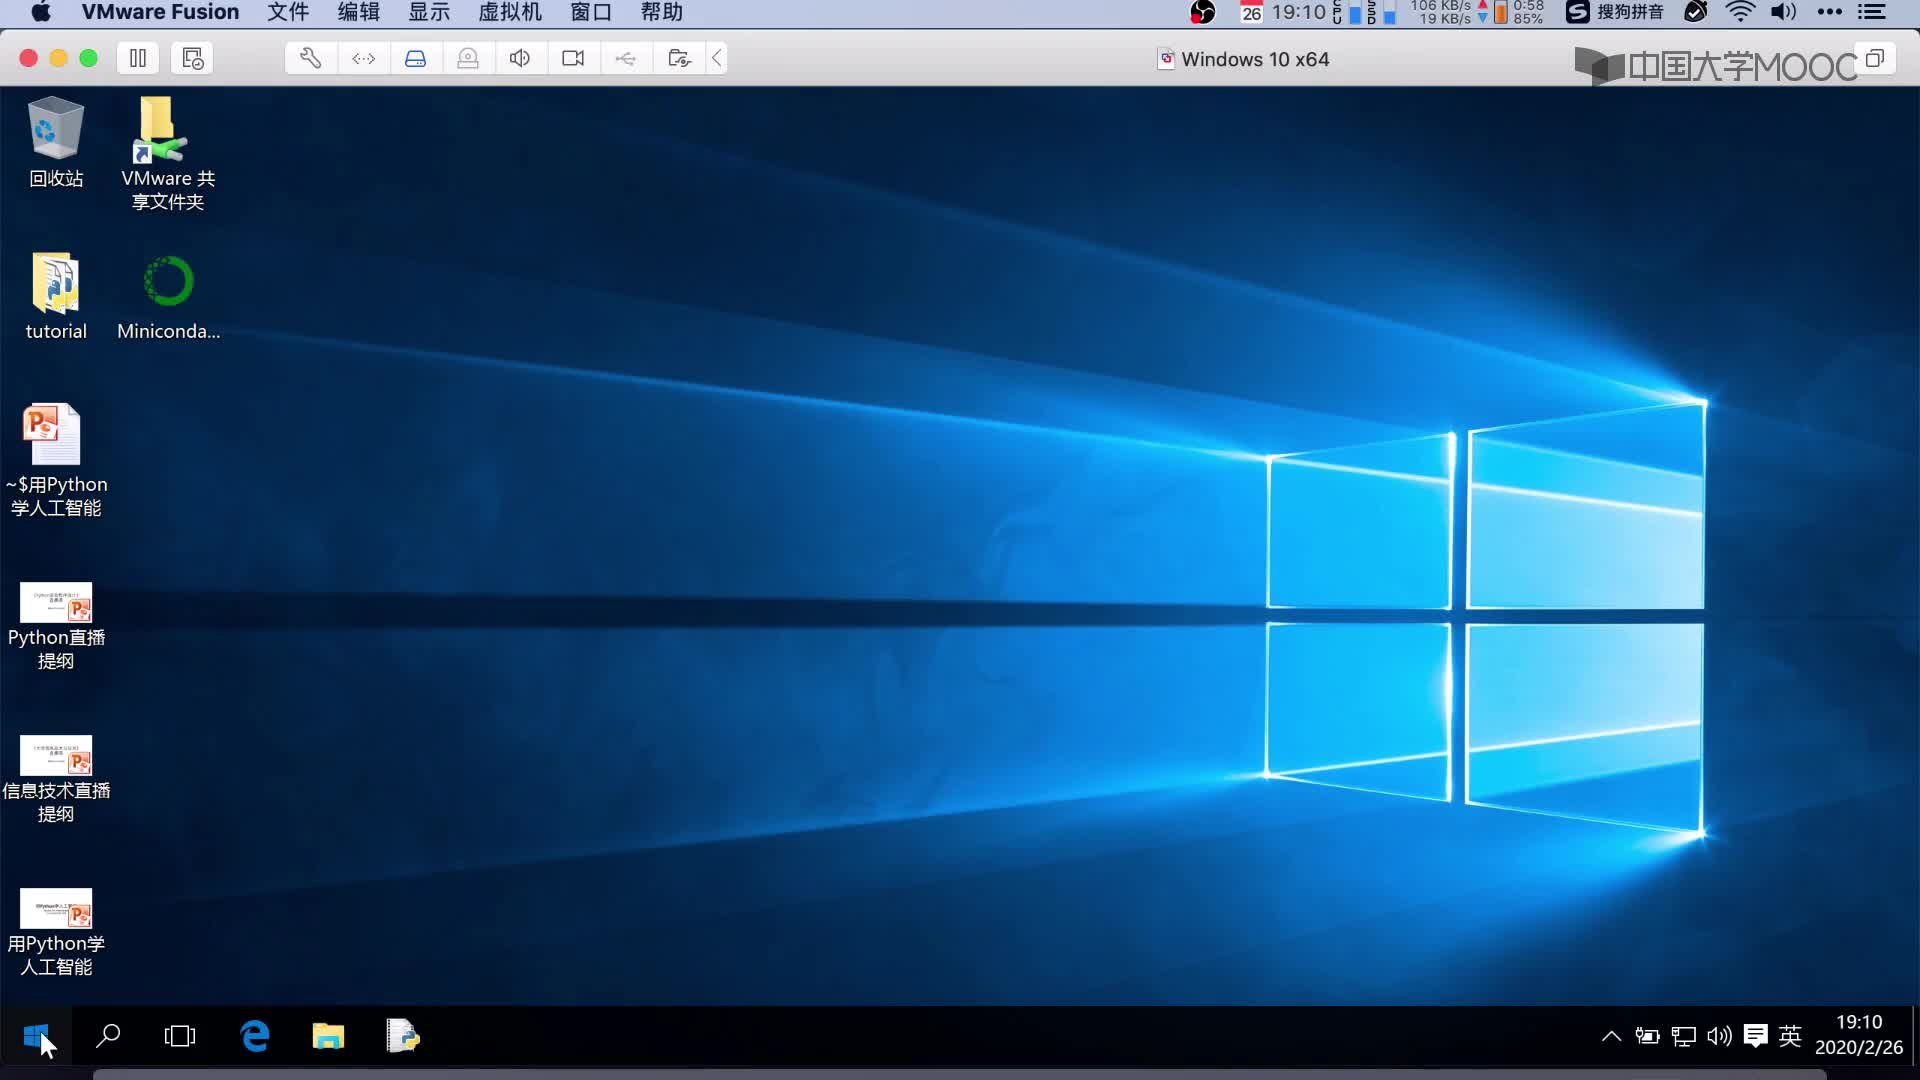Open the Recycle Bin (回收站) desktop icon

[x=56, y=142]
